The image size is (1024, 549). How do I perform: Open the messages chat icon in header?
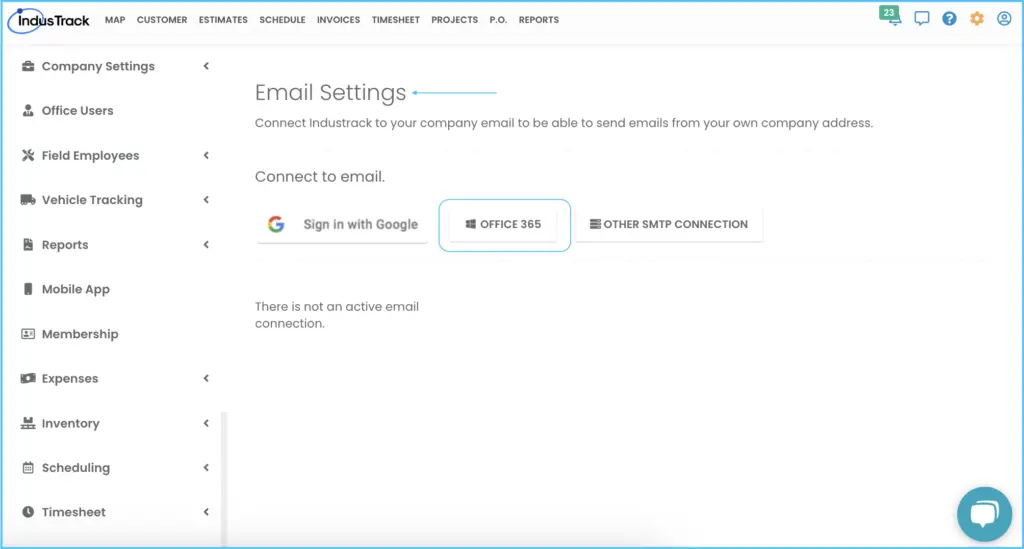point(921,18)
